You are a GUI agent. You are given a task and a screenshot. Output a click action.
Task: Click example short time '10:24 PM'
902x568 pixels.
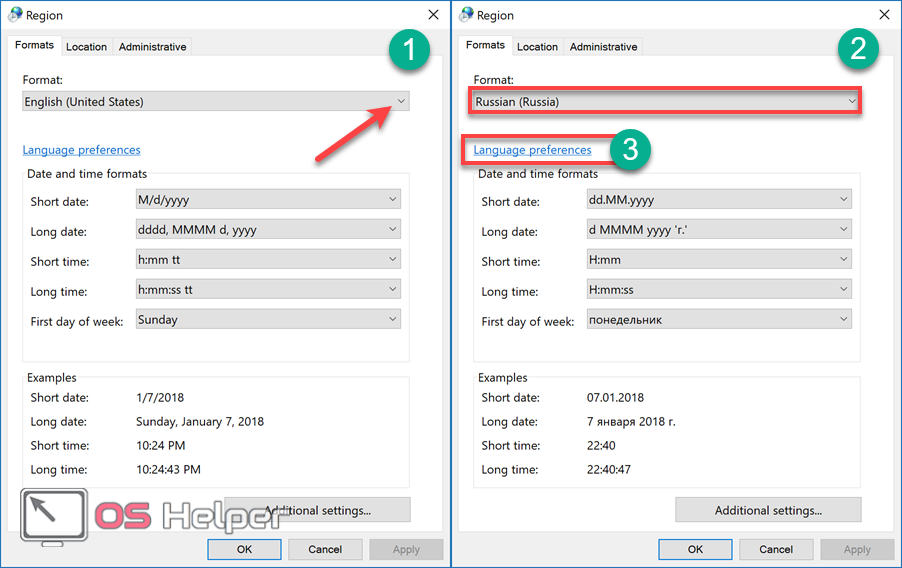[160, 445]
